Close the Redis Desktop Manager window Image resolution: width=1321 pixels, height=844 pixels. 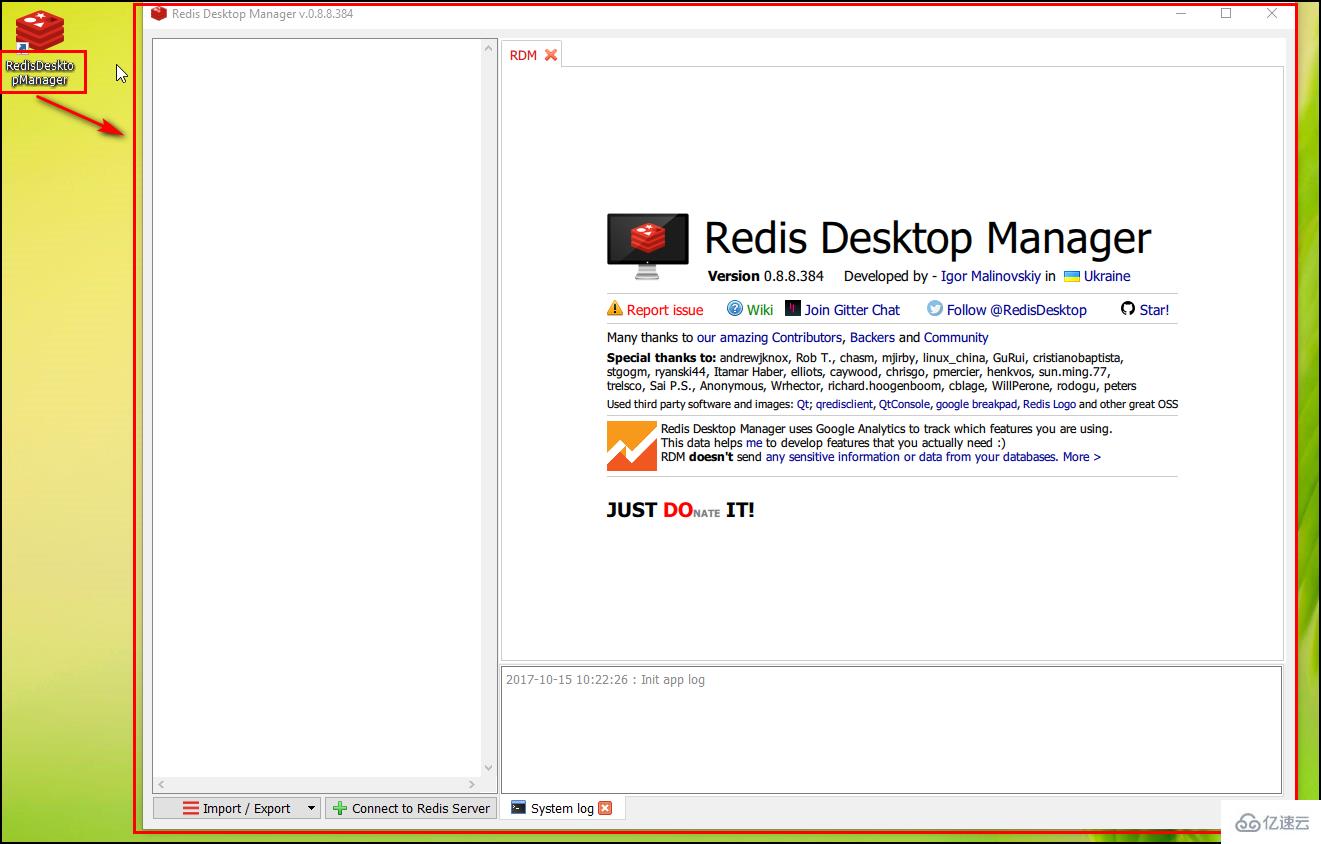pos(1272,14)
